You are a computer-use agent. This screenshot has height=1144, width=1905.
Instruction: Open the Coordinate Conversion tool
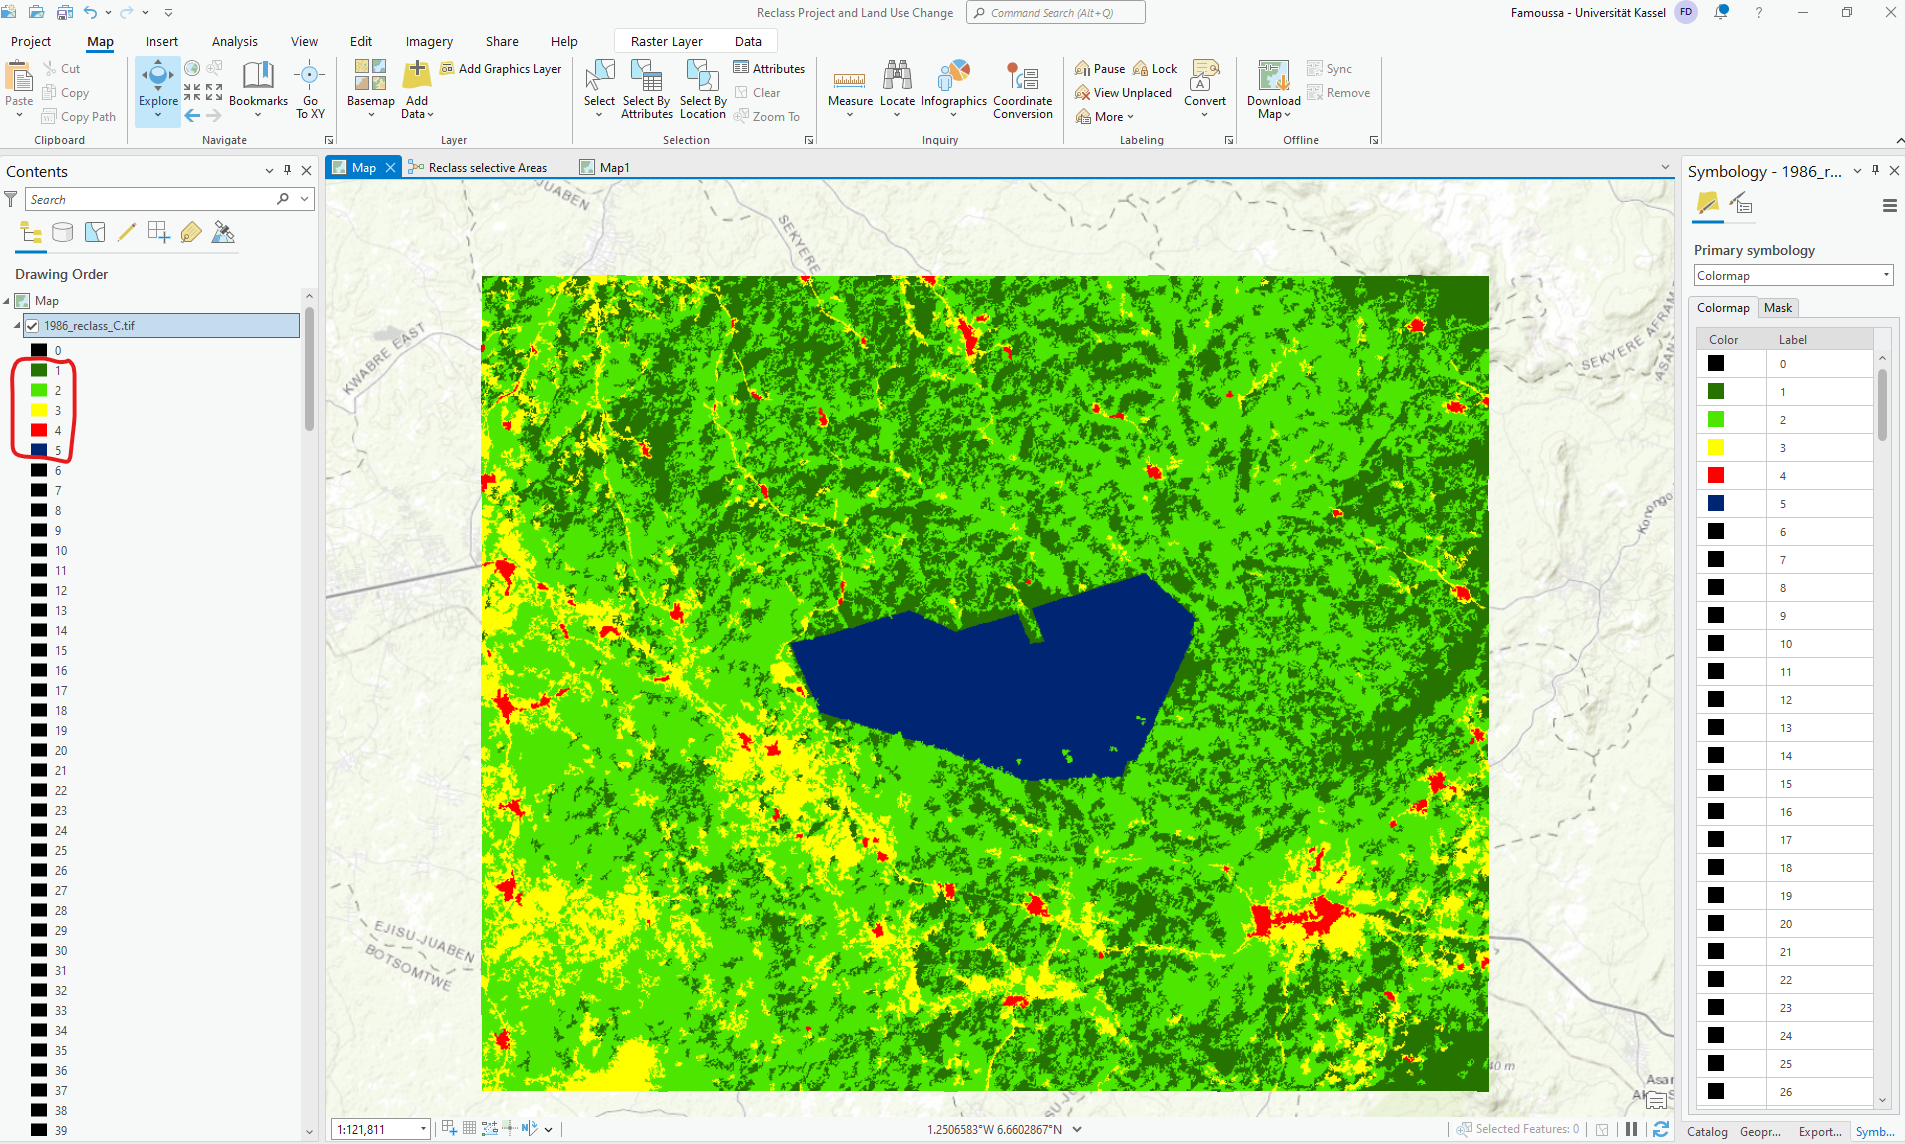[1022, 90]
